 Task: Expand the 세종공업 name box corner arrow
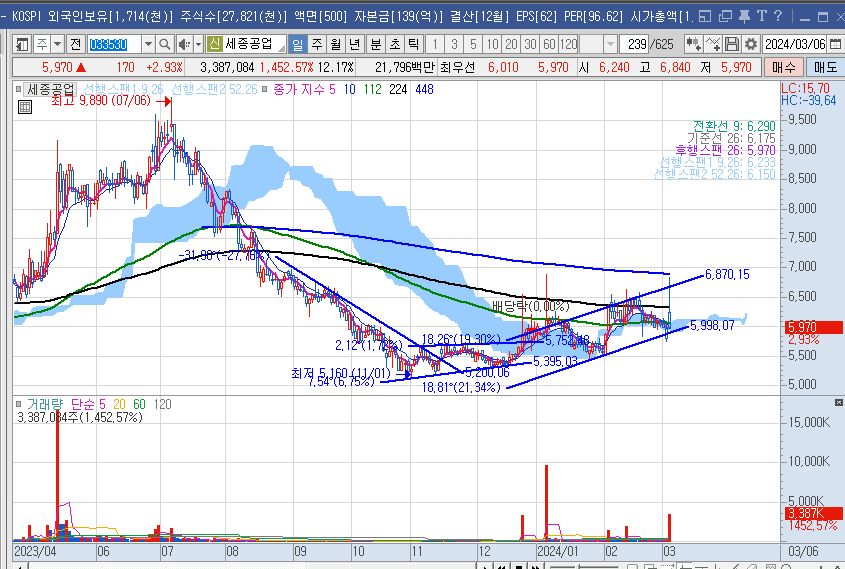pos(281,48)
